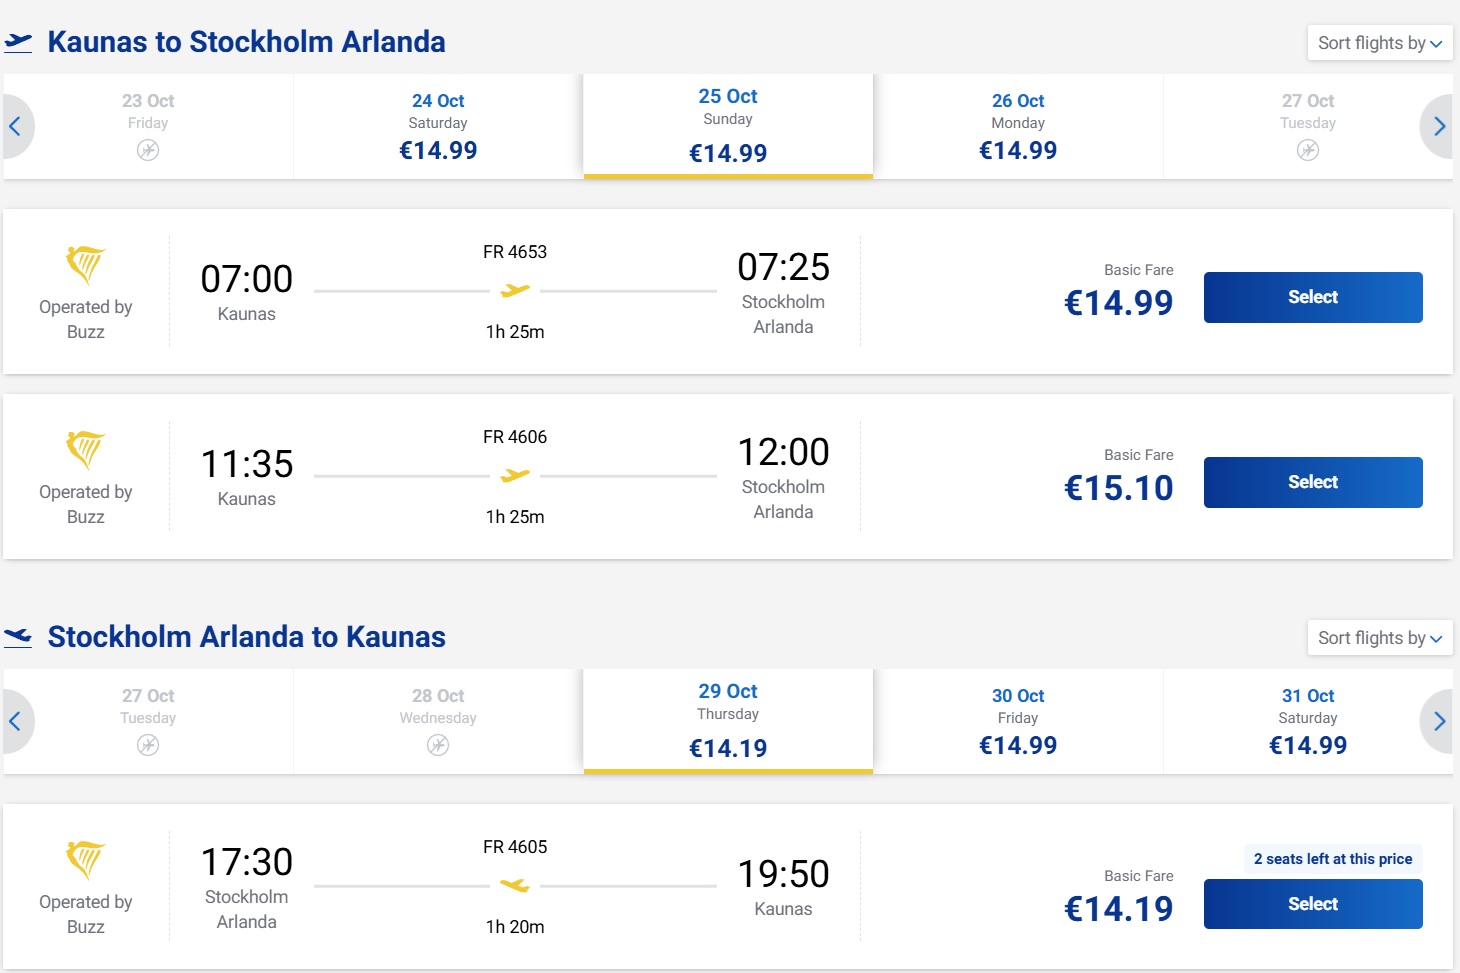Screen dimensions: 1460x973
Task: Show later return dates with right arrow
Action: point(1438,721)
